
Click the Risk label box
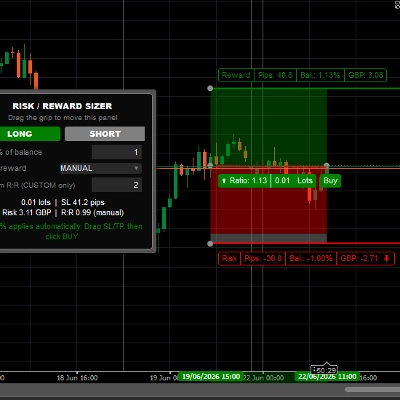(229, 258)
